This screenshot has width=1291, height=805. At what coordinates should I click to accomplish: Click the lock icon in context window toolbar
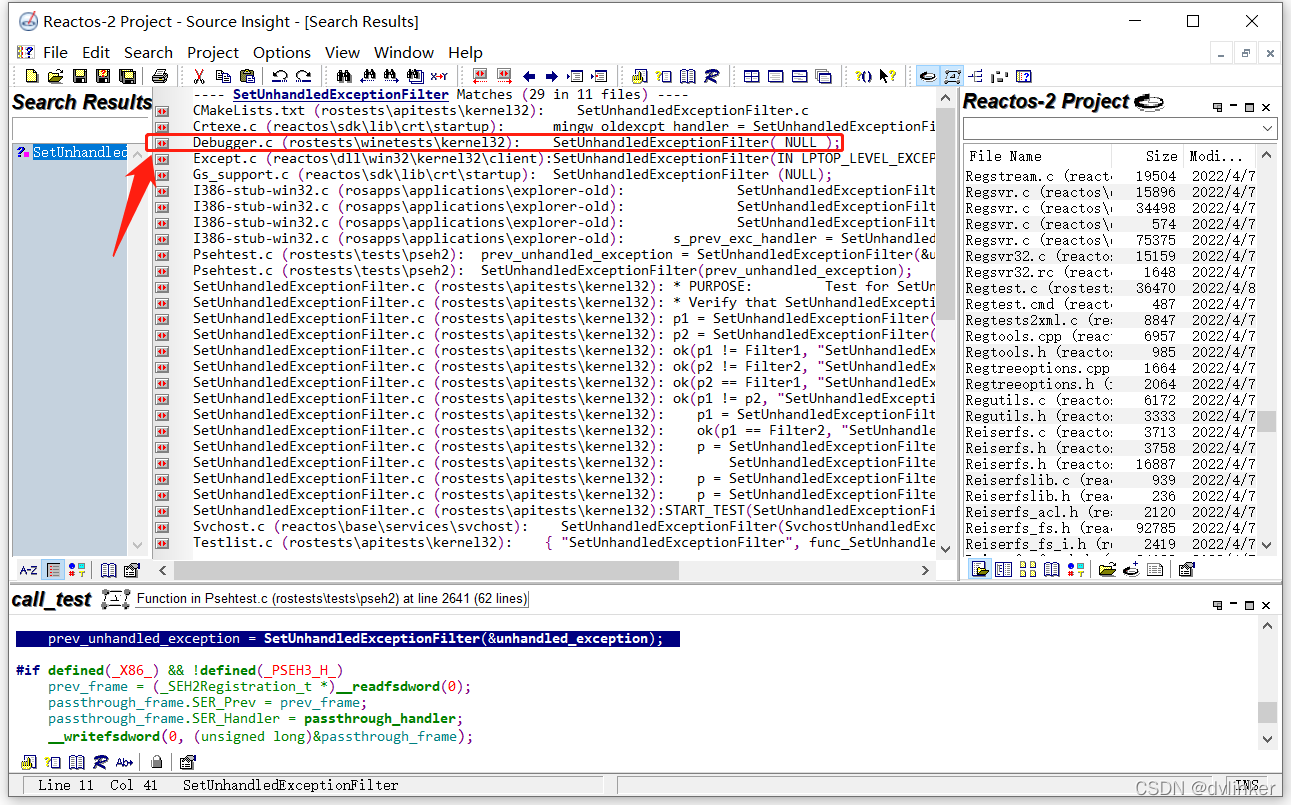click(157, 762)
